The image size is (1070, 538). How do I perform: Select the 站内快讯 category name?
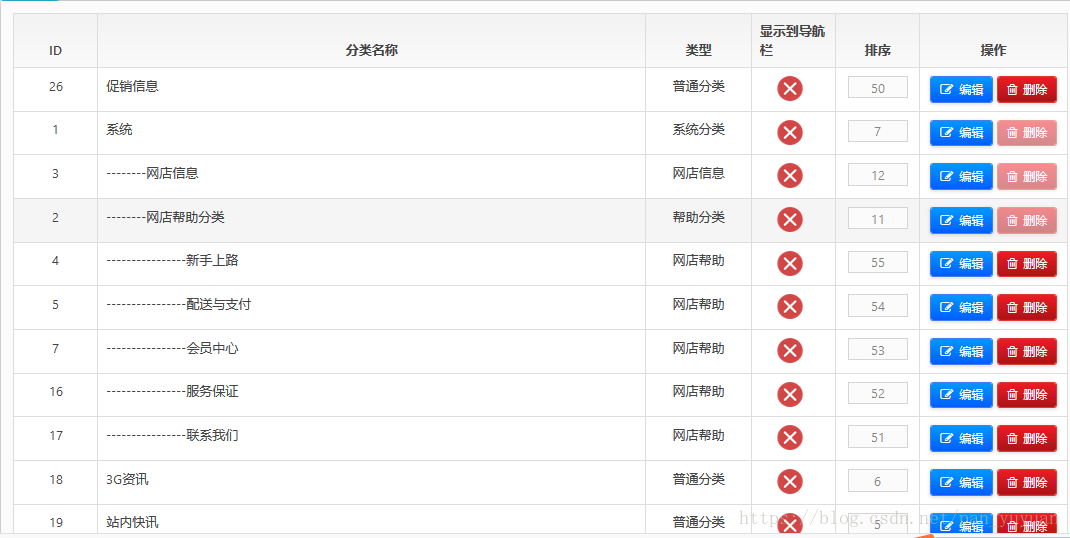click(x=132, y=522)
